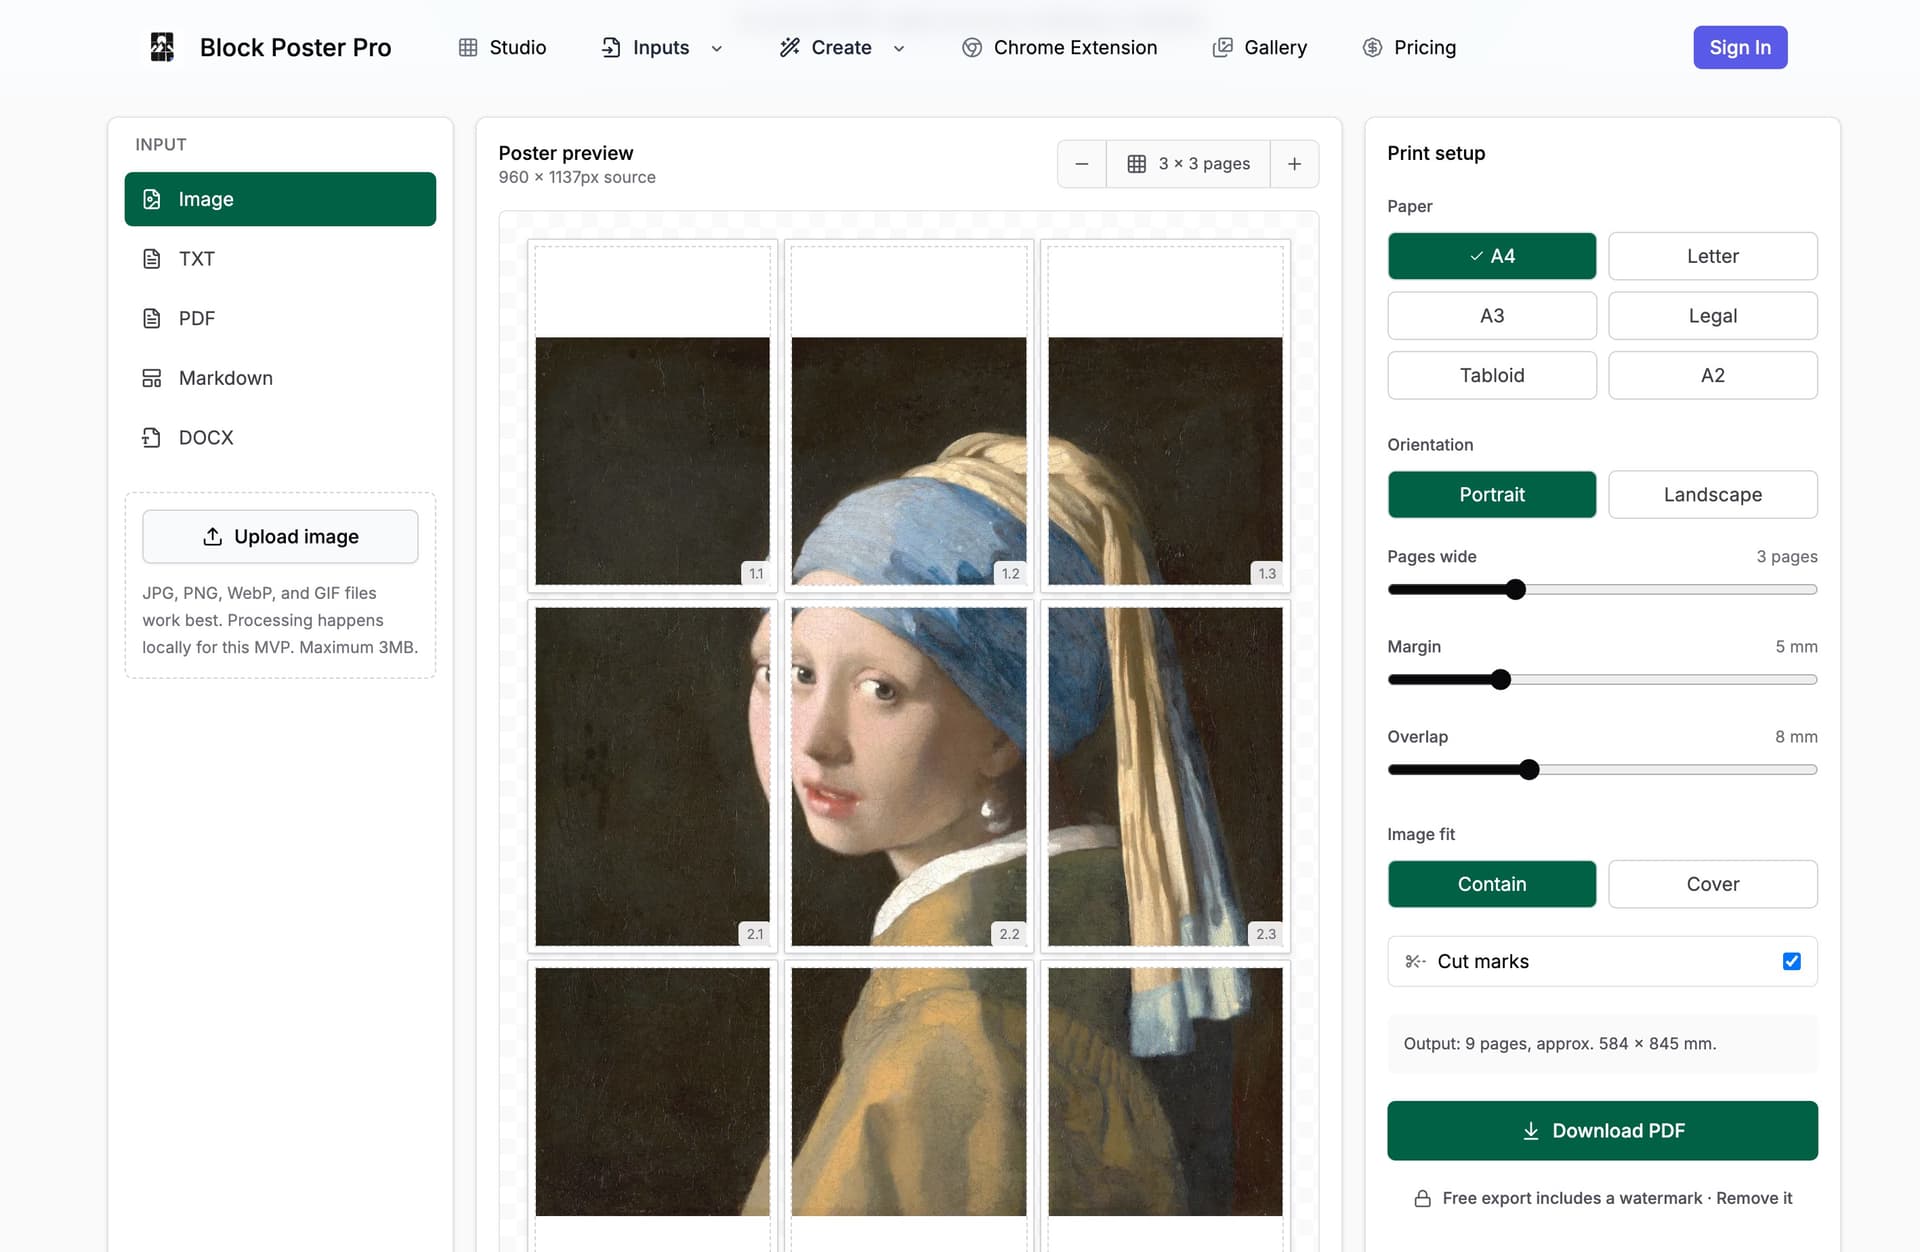Viewport: 1920px width, 1252px height.
Task: Click the Download PDF button
Action: coord(1602,1130)
